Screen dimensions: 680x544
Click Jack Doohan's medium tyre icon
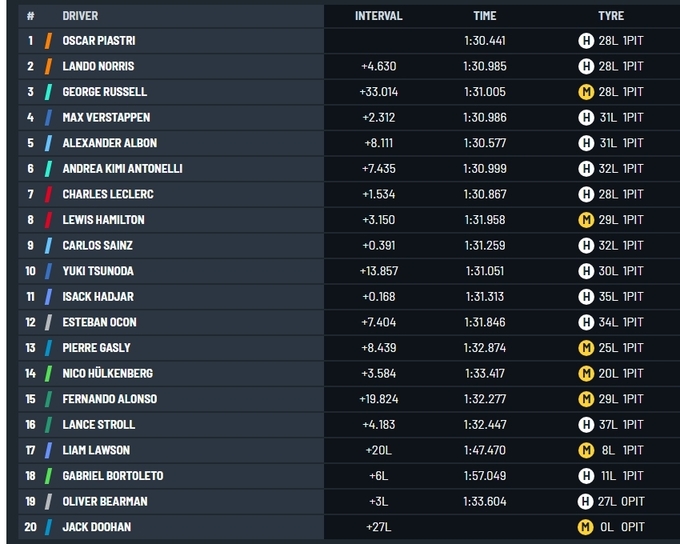[x=586, y=527]
